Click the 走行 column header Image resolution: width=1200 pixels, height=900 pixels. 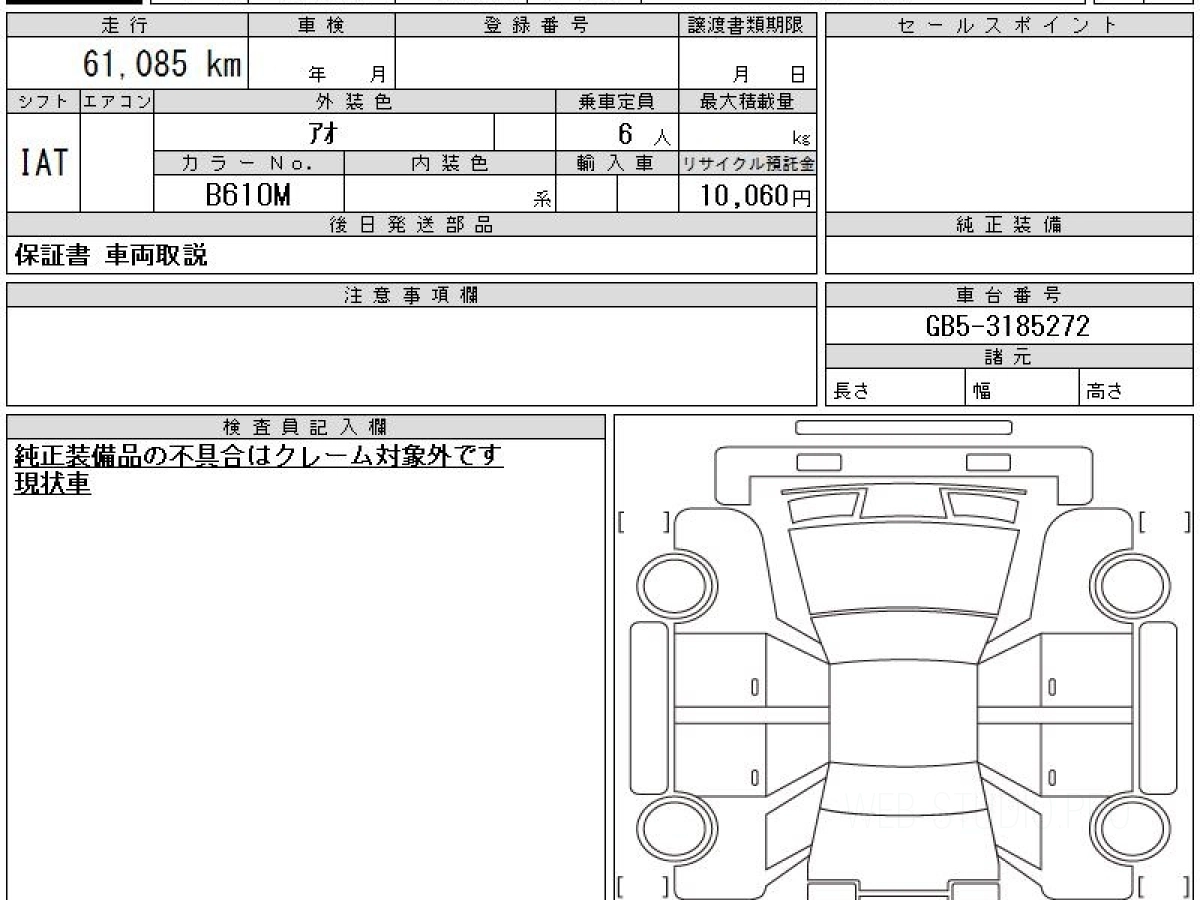coord(126,26)
